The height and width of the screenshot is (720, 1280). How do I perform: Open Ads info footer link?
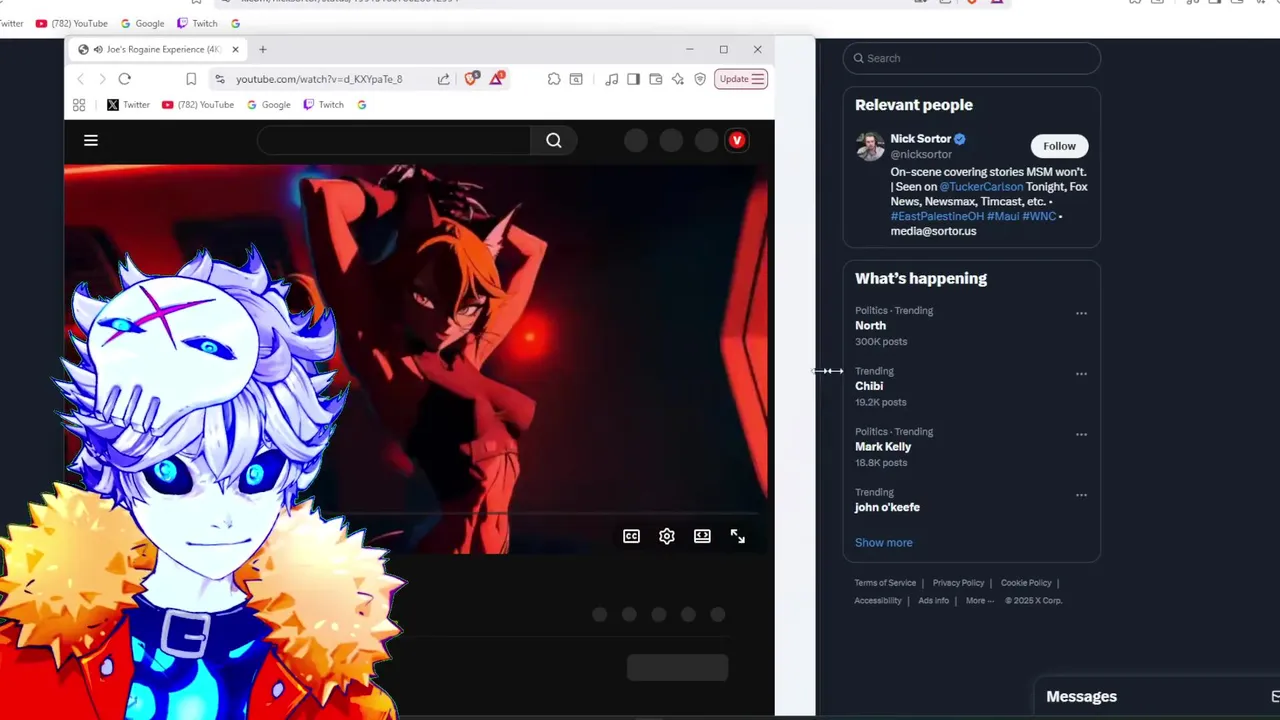tap(933, 601)
